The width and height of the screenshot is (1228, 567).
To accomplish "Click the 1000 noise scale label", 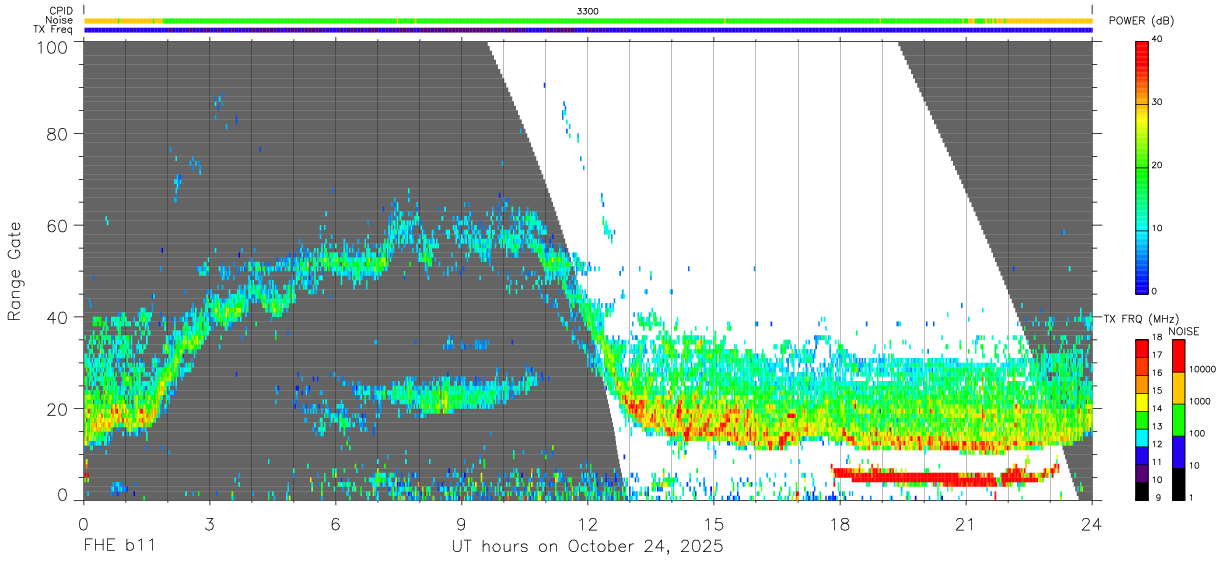I will click(1199, 401).
